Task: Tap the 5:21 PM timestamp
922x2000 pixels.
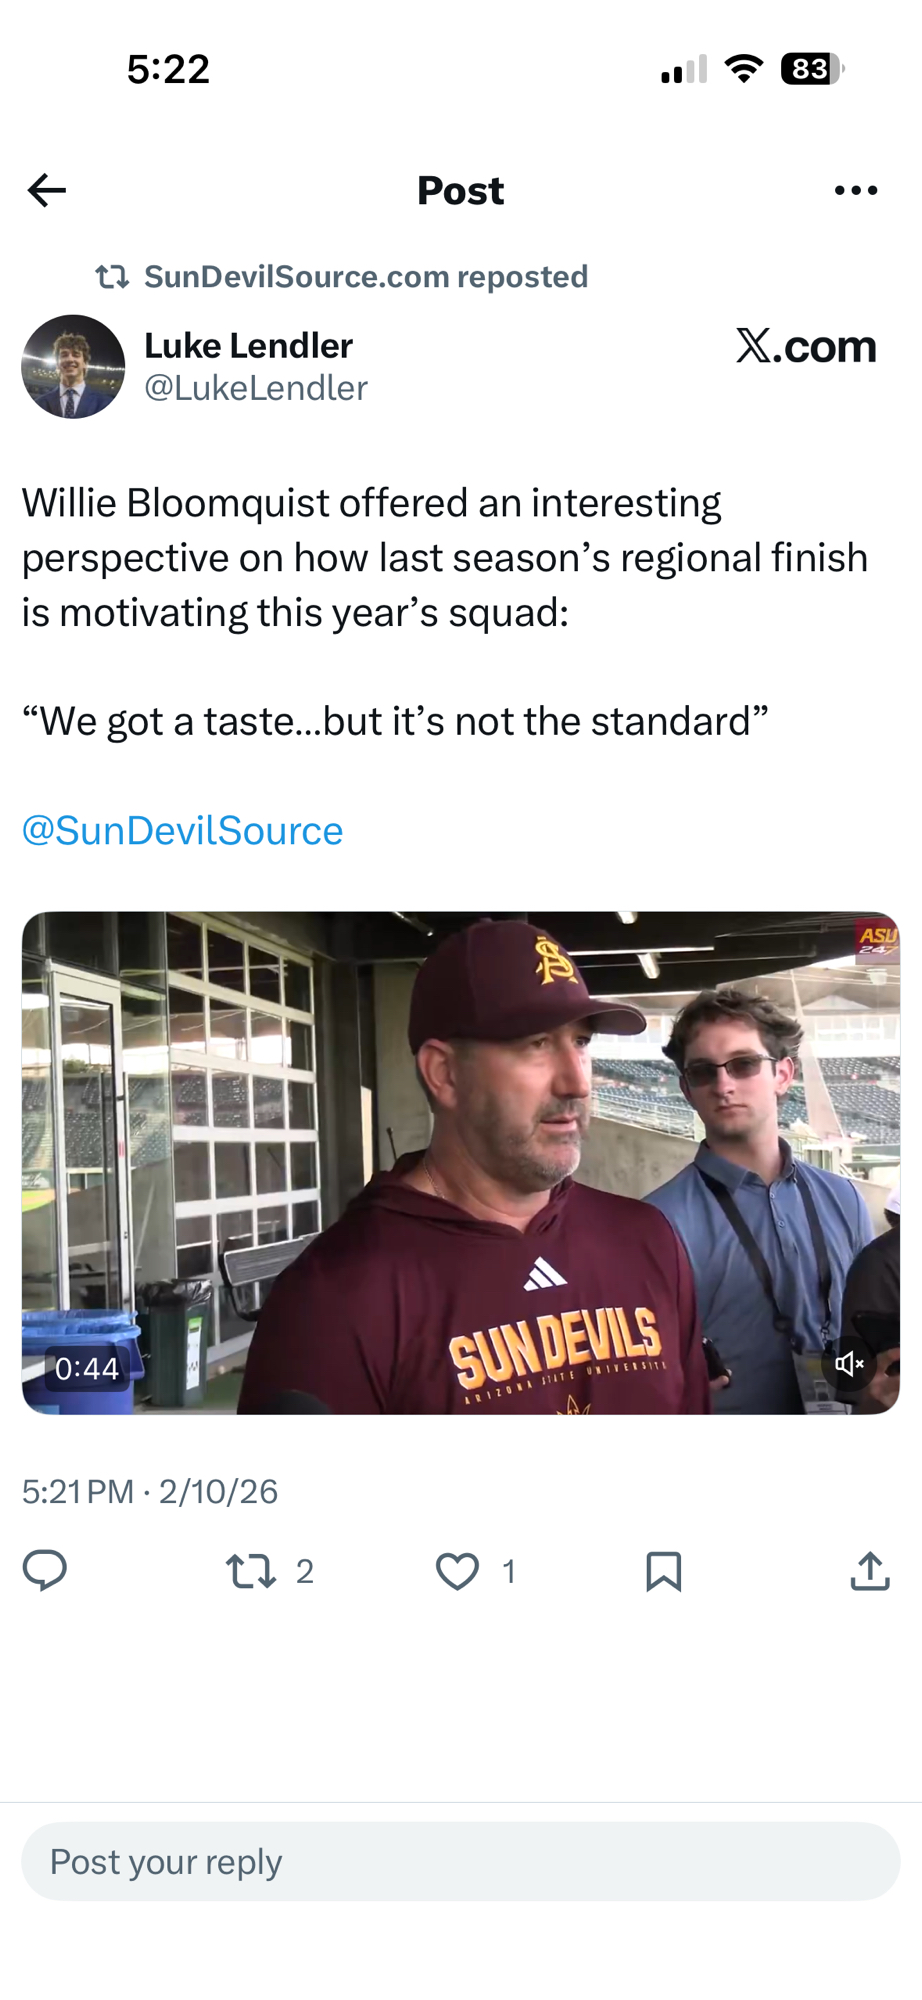Action: click(78, 1491)
